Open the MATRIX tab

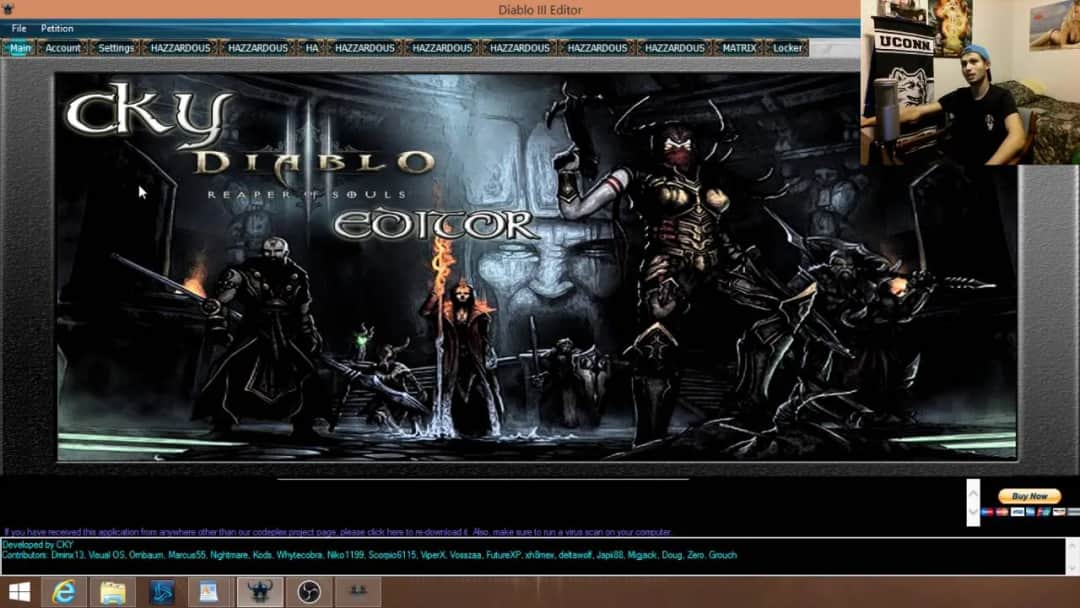coord(740,47)
